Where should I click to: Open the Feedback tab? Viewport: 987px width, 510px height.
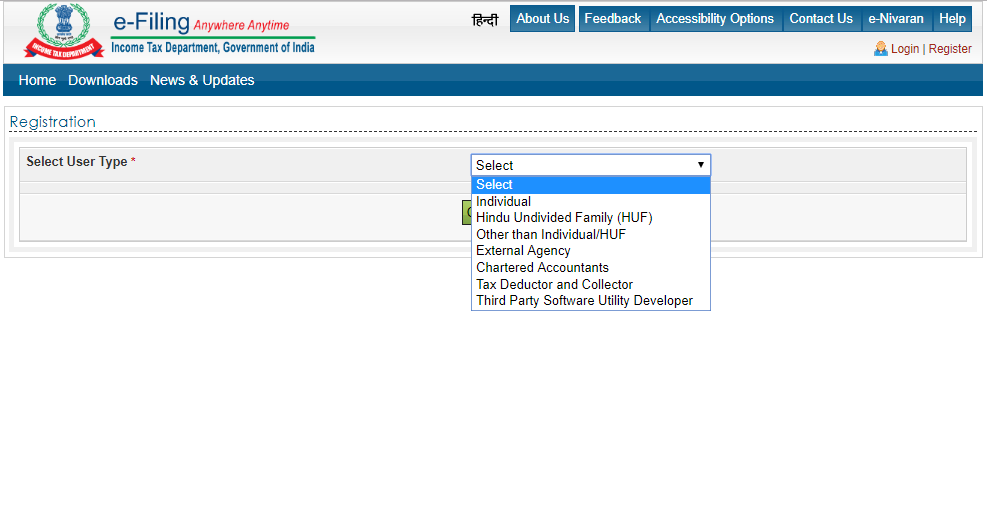pos(613,19)
